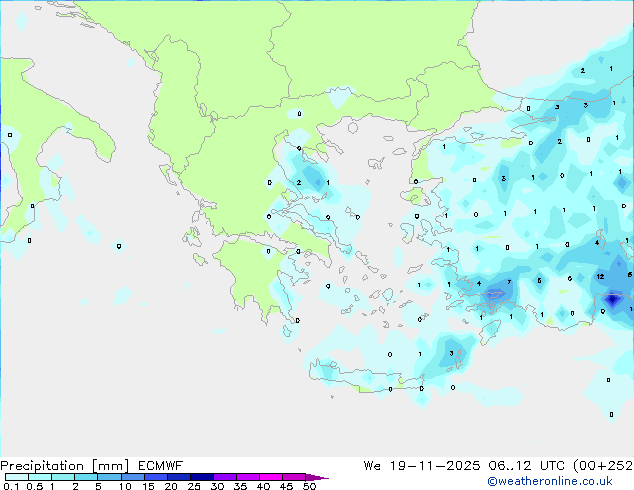Click the 45–50 mm legend color swatch

(294, 477)
